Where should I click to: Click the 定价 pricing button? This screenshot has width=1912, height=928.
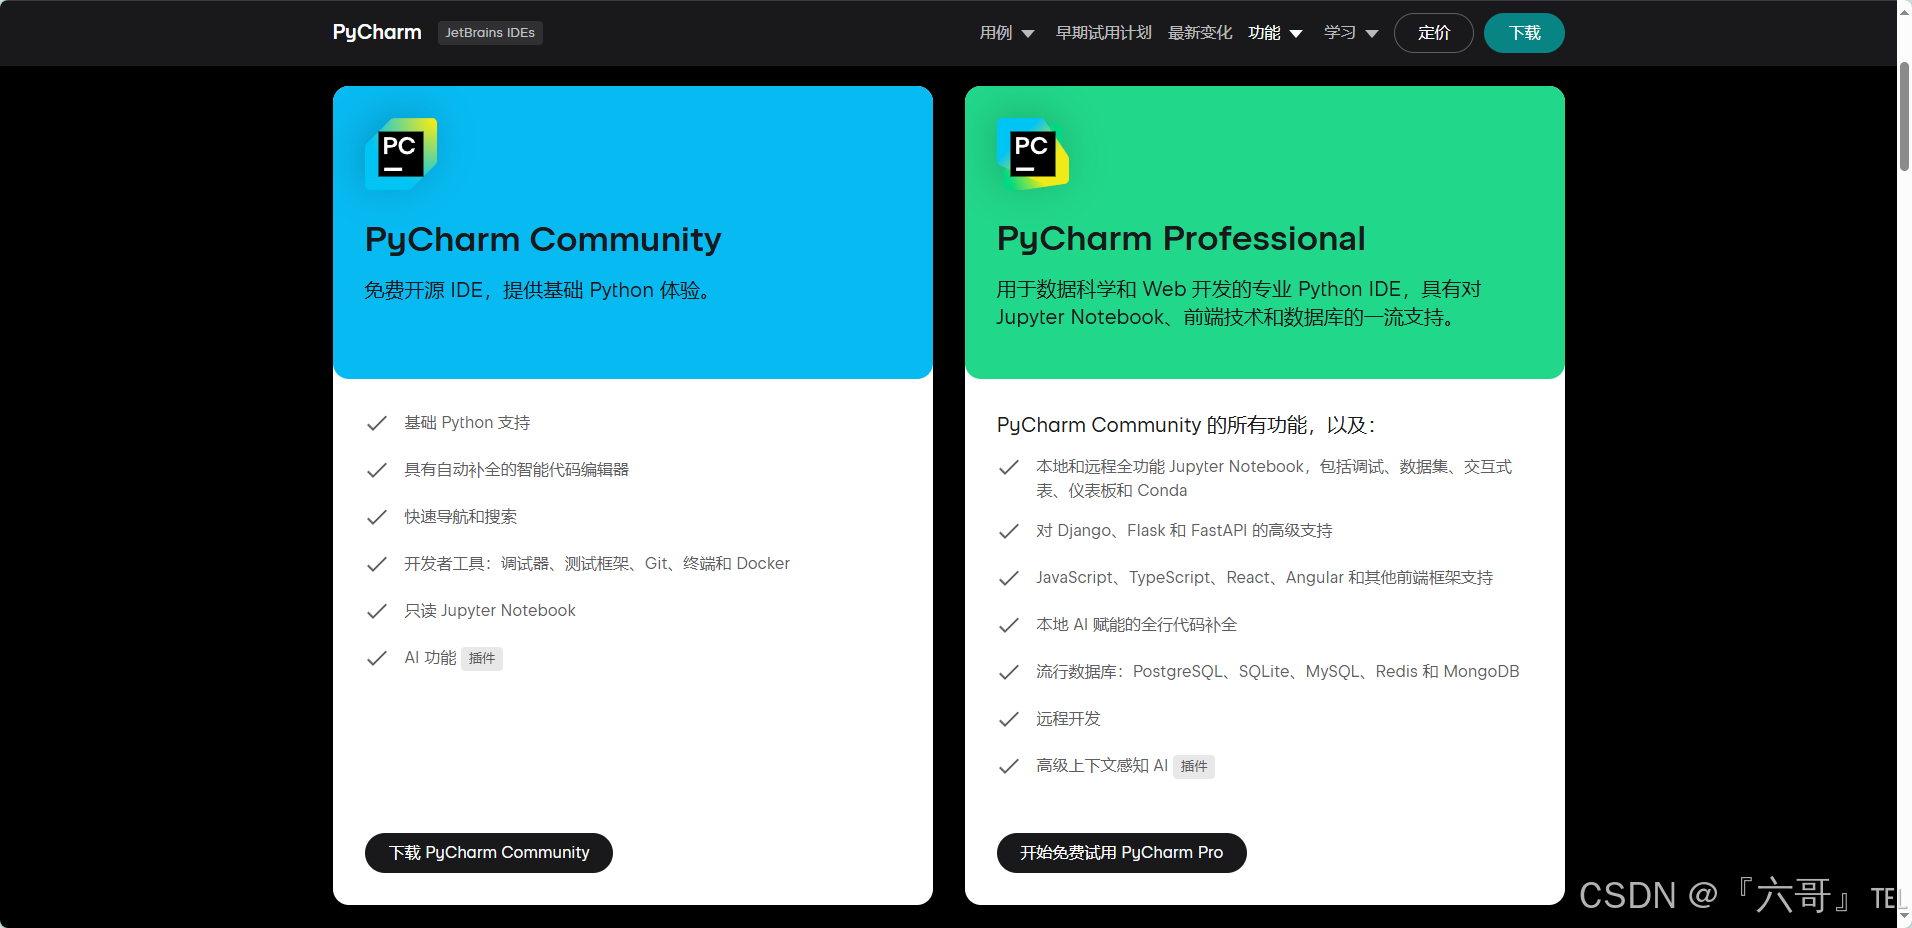(1434, 33)
